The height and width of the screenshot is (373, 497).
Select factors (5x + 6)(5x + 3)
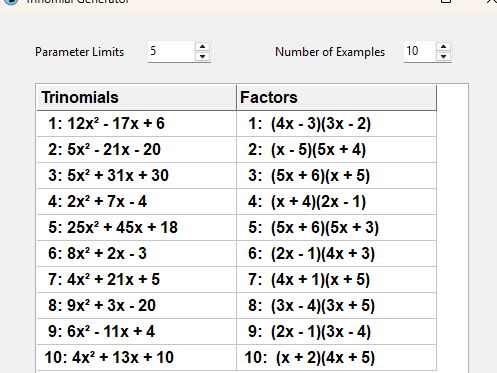[x=336, y=228]
